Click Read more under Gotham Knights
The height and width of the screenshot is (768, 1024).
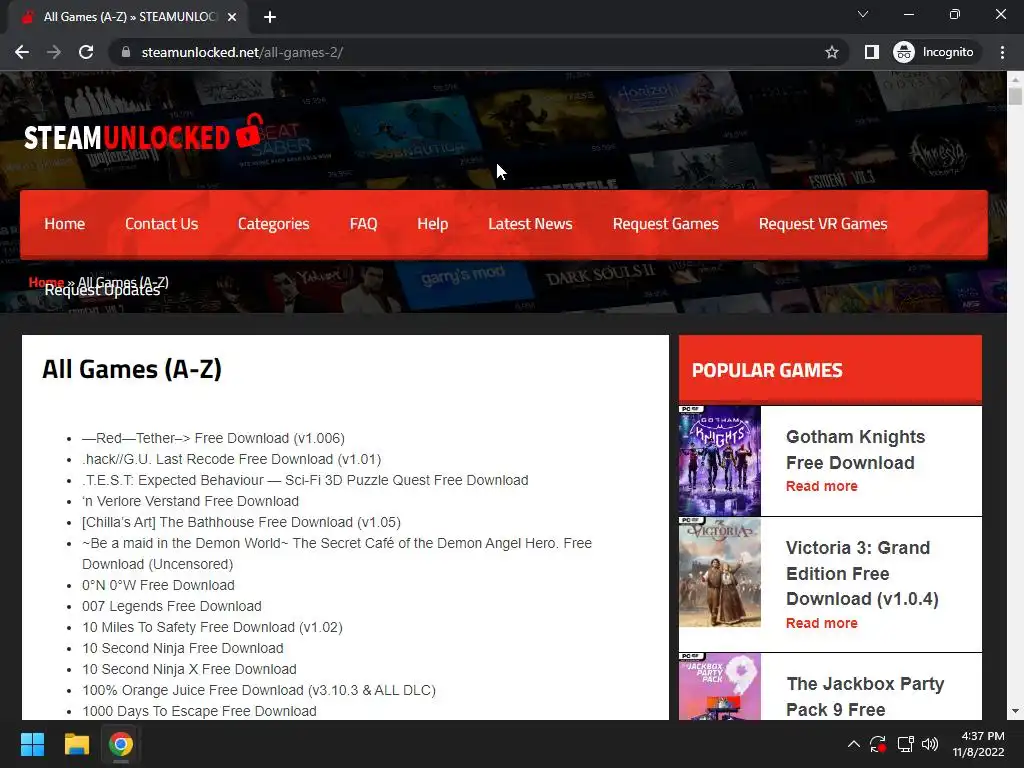click(822, 486)
